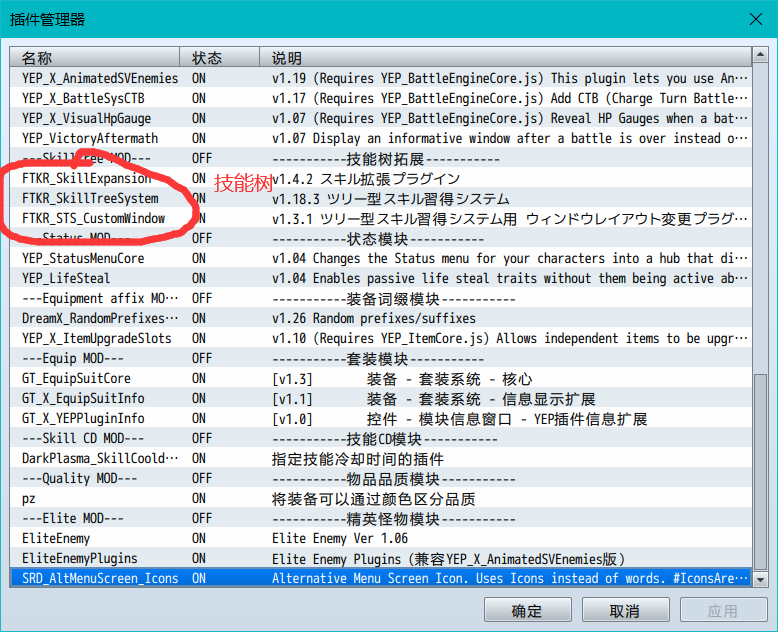Select the FTKR_SkillTreeSystem plugin row
The image size is (778, 632).
(381, 198)
